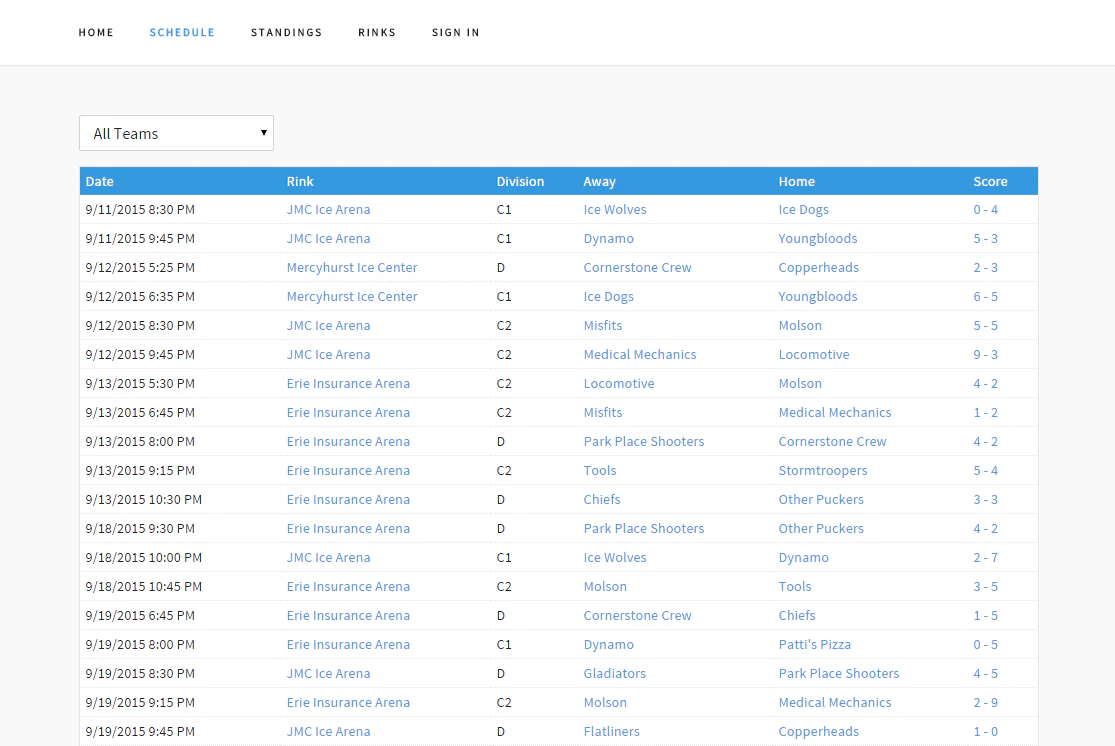The image size is (1115, 746).
Task: Open the 2 - 3 score link
Action: [986, 267]
